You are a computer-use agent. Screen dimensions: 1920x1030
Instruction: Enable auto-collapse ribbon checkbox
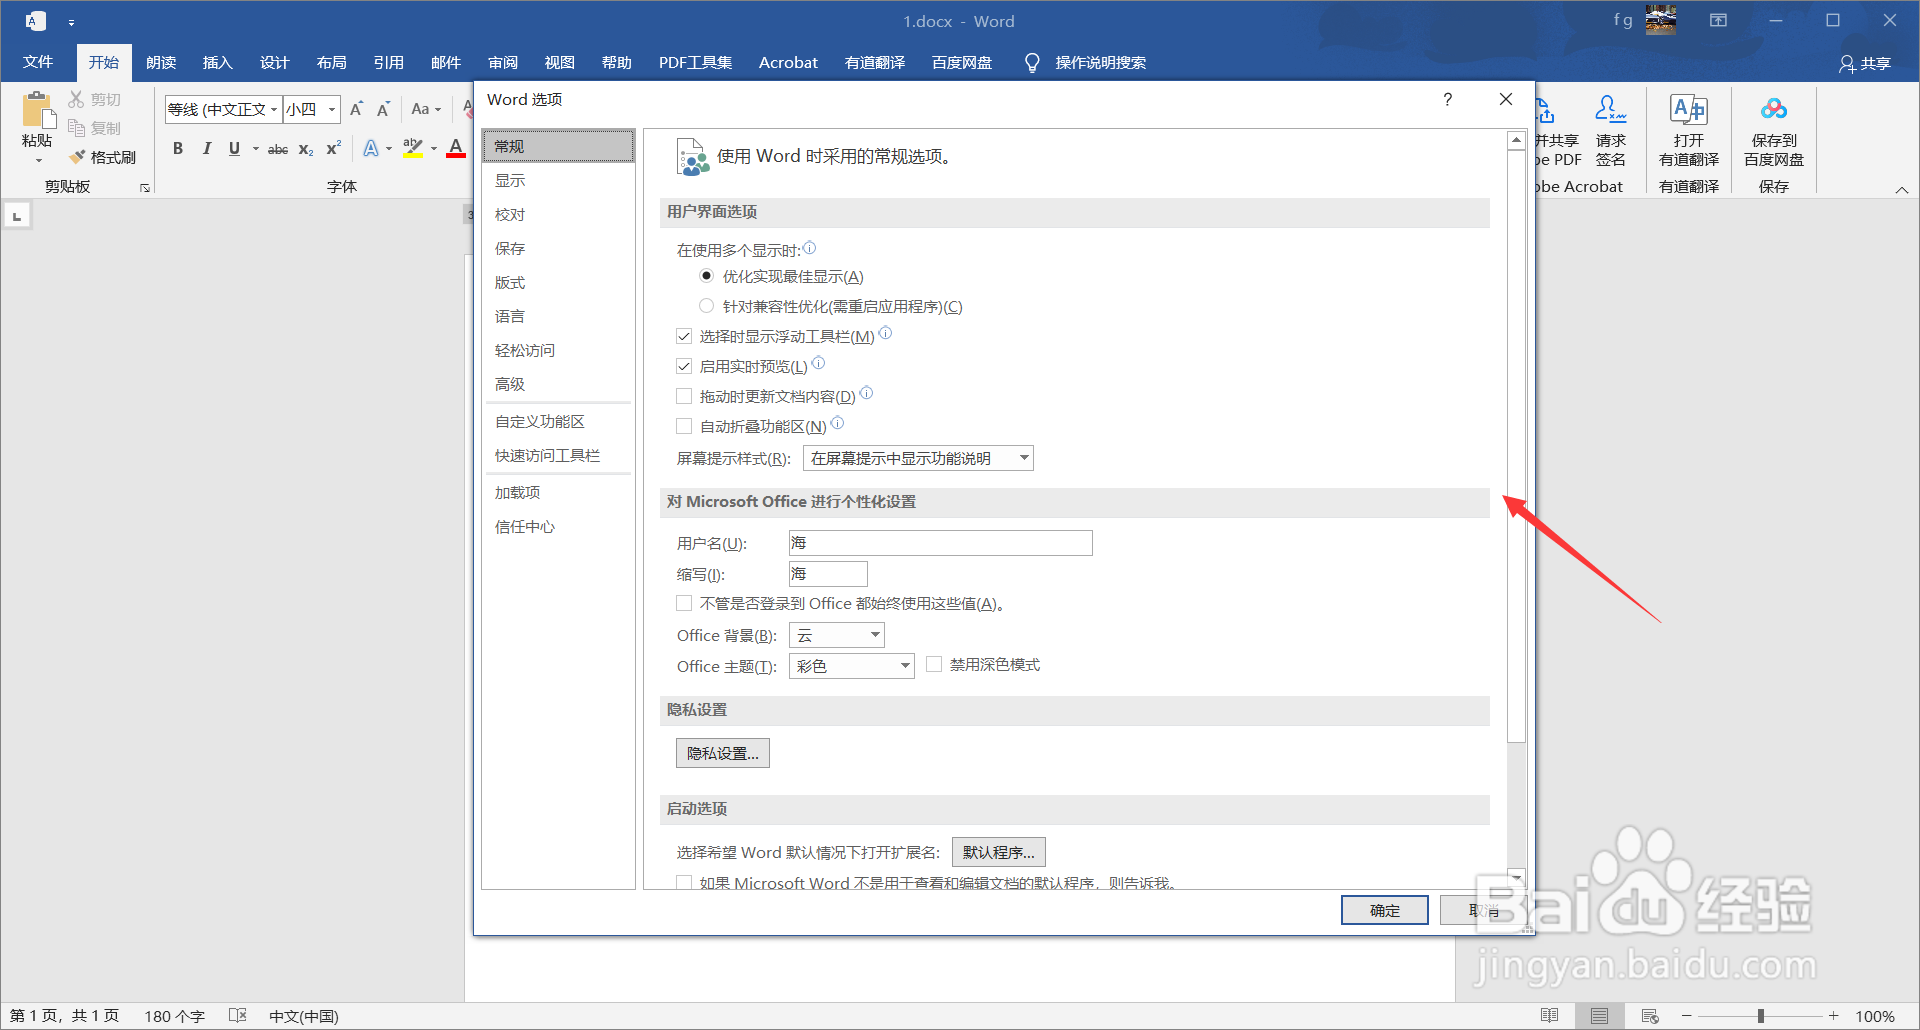[x=684, y=426]
